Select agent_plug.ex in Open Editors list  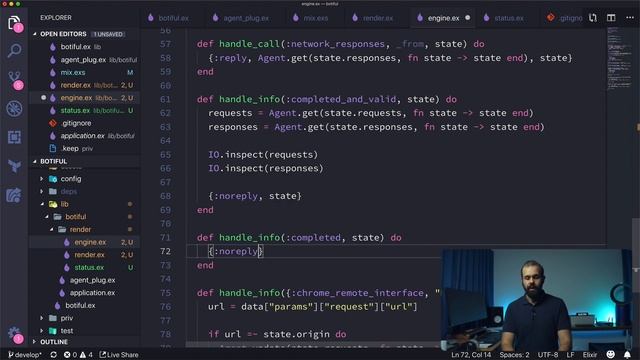point(84,60)
